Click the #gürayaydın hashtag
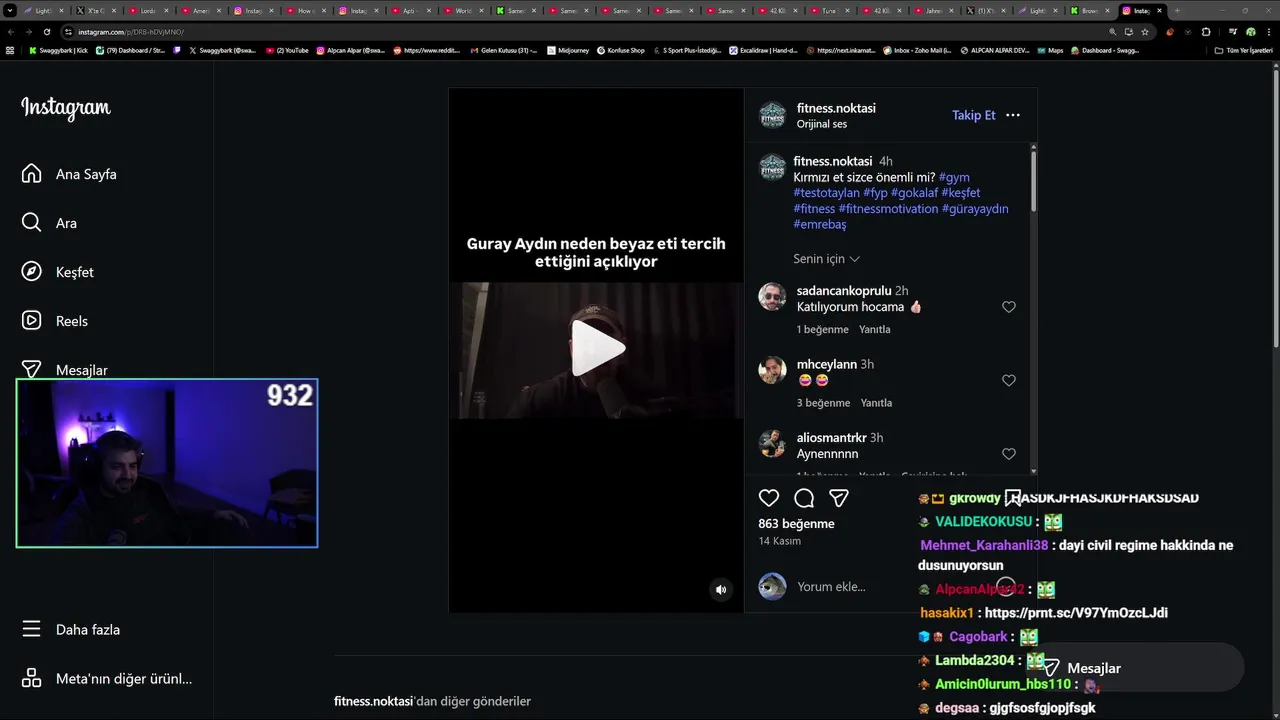 tap(975, 209)
